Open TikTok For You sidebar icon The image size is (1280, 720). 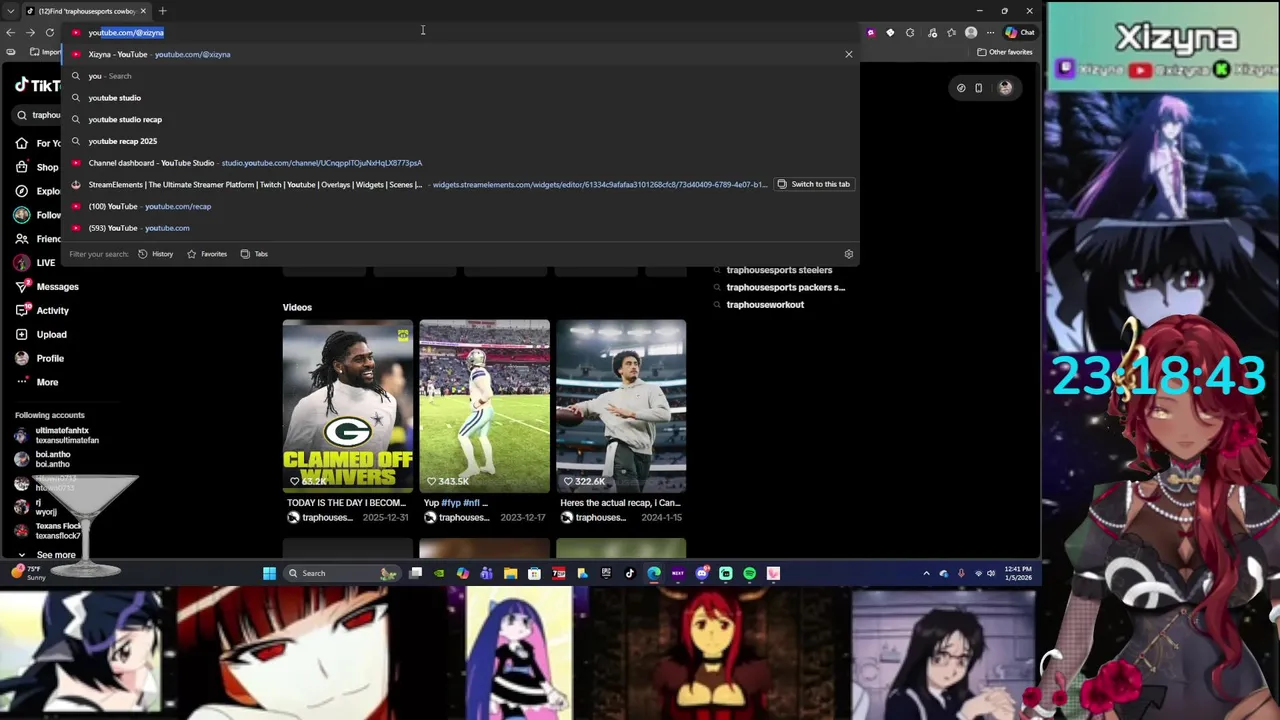click(21, 143)
